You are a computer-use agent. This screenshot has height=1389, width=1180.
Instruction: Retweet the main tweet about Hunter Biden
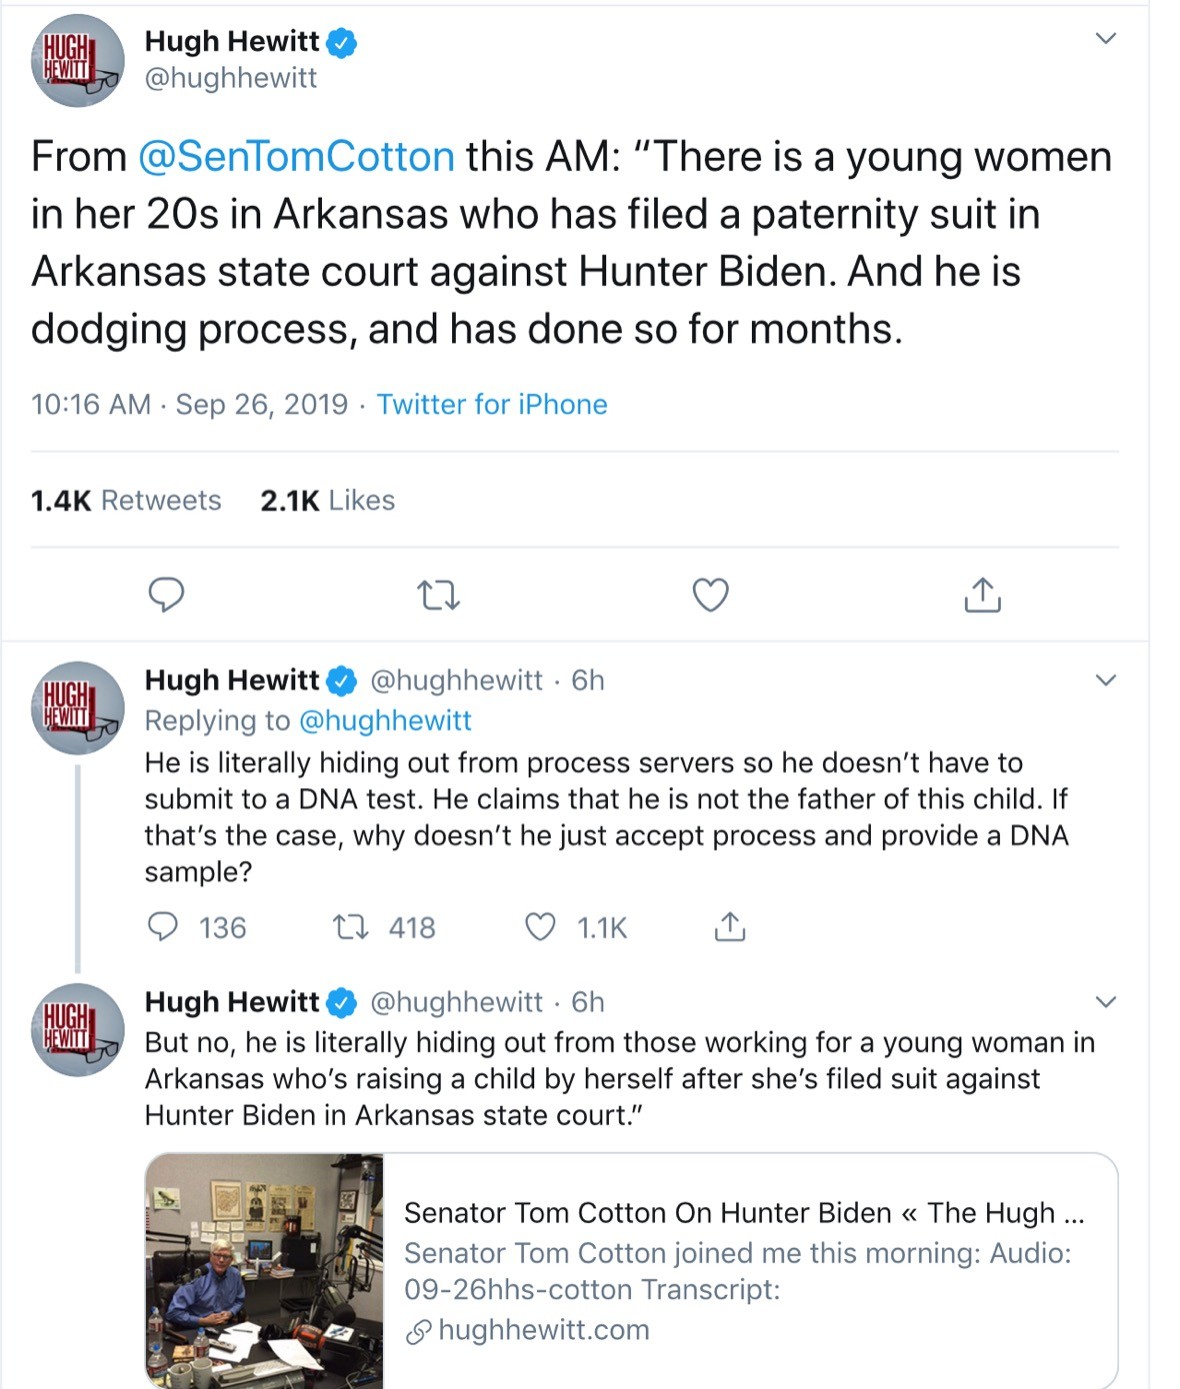(438, 597)
